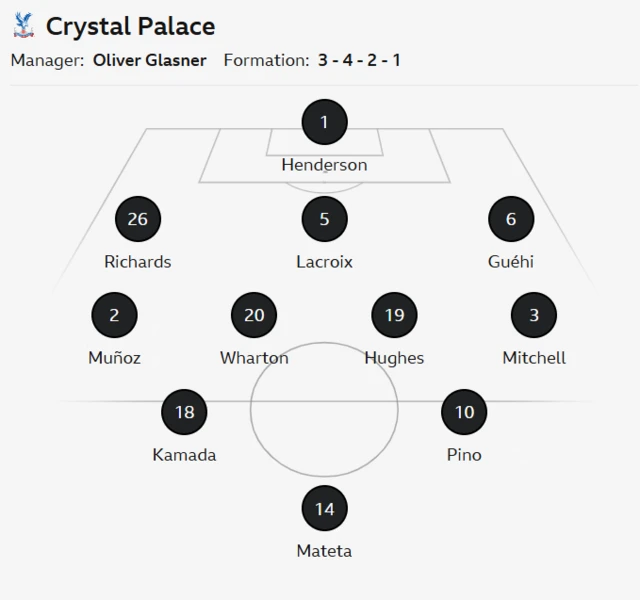Select Hughes' number 19 circle
The image size is (640, 600).
(394, 315)
